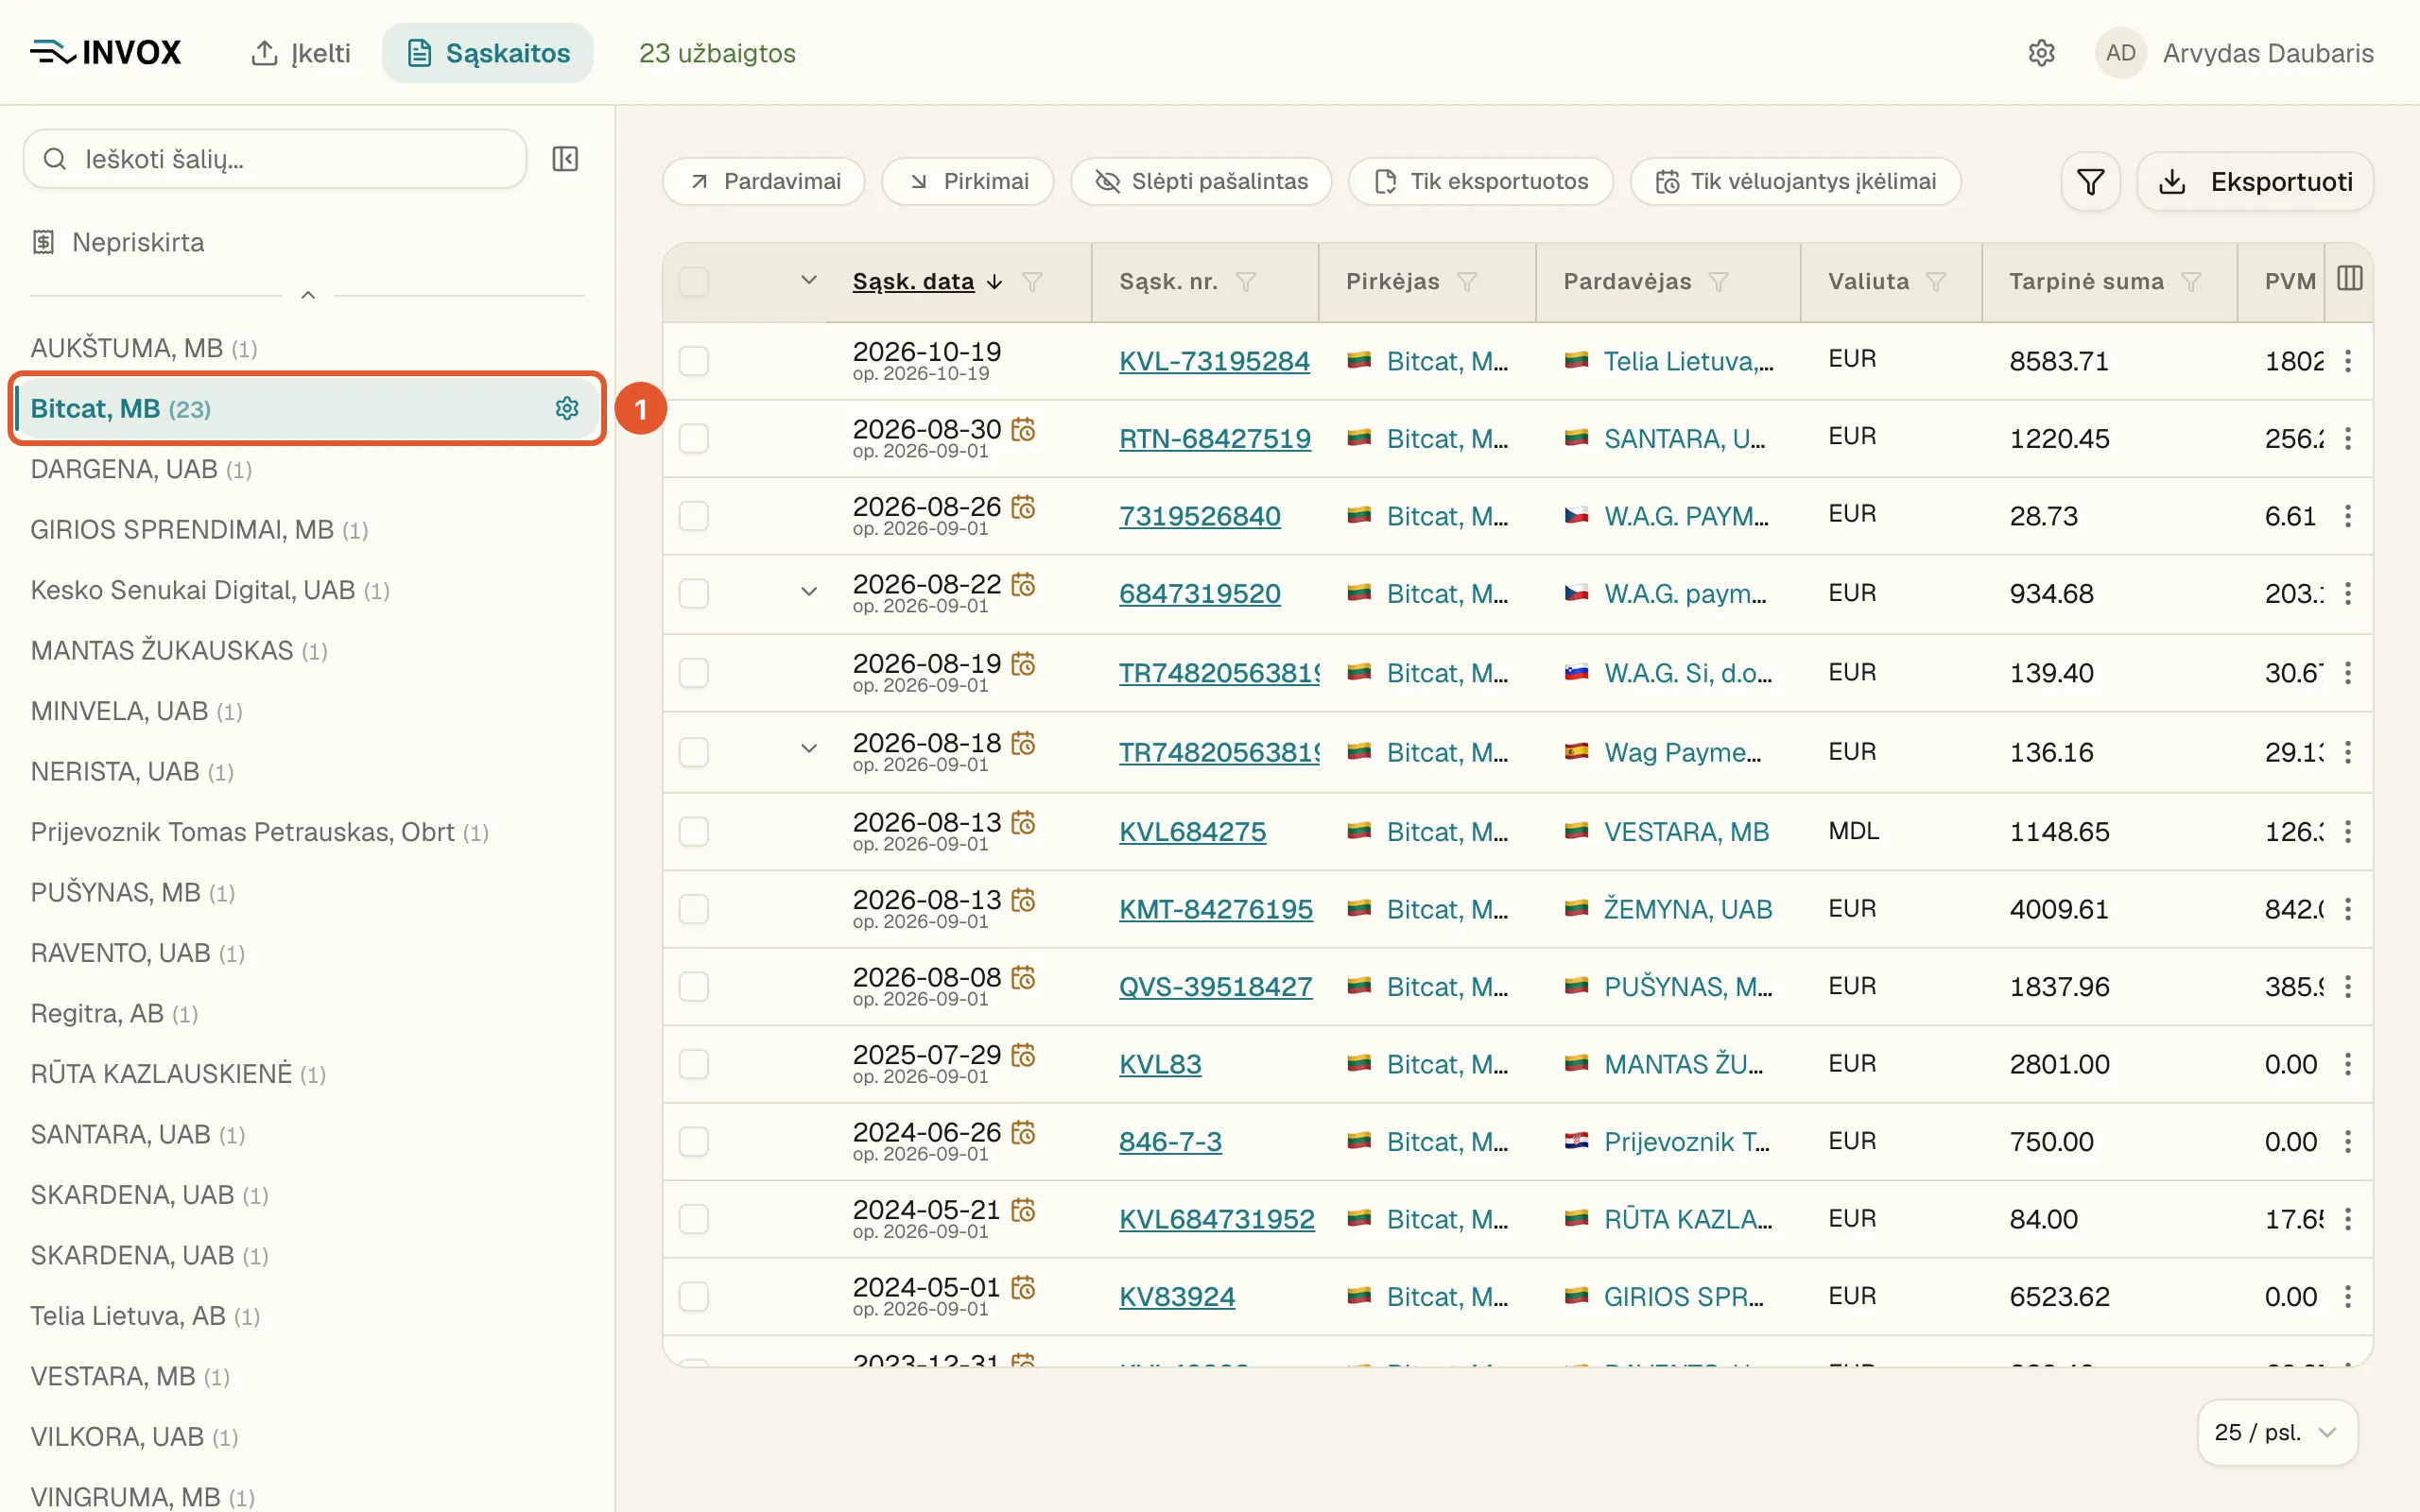Collapse the sidebar panel icon
The image size is (2420, 1512).
565,159
